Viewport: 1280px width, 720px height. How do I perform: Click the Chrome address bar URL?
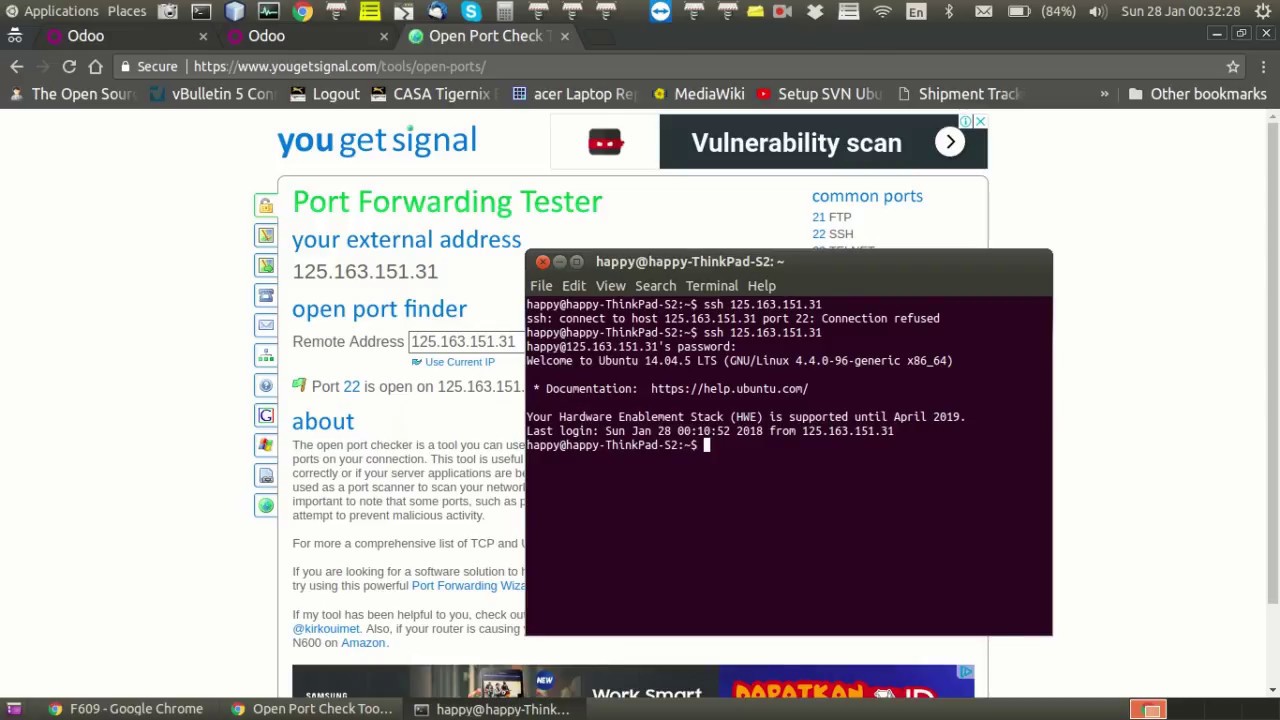point(340,66)
